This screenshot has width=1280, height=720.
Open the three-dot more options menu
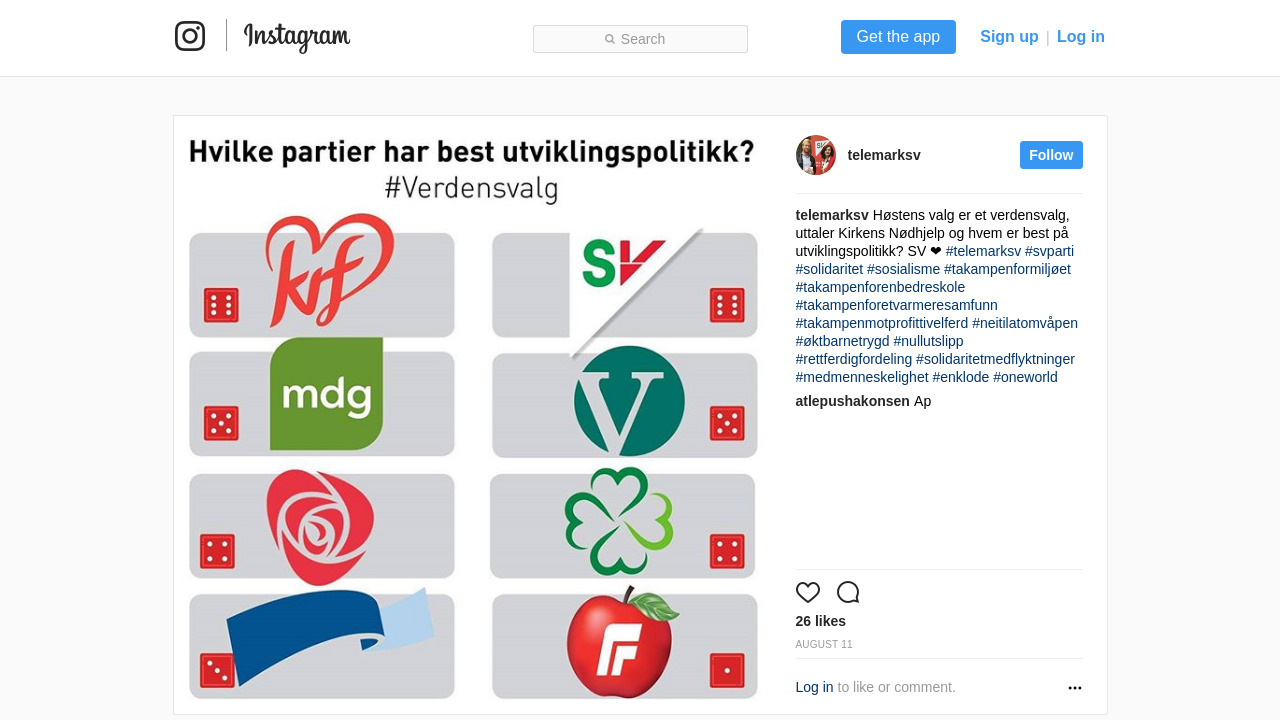(x=1075, y=688)
